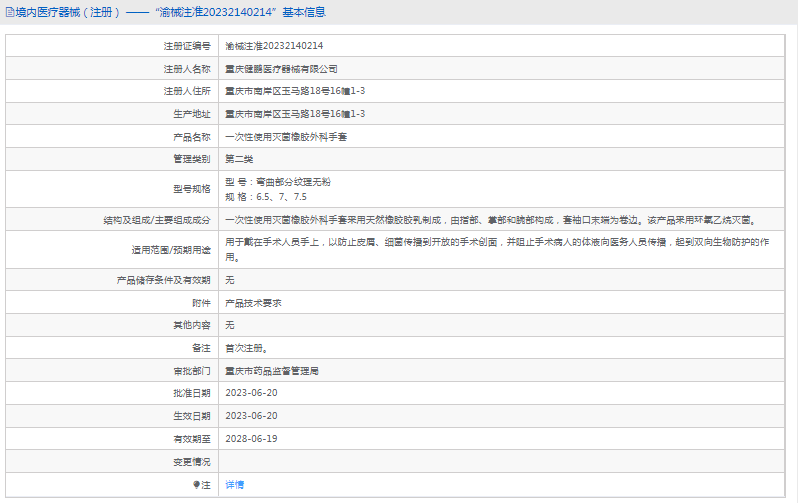Click the 适用范围/预期用途 label
This screenshot has height=503, width=798.
171,250
